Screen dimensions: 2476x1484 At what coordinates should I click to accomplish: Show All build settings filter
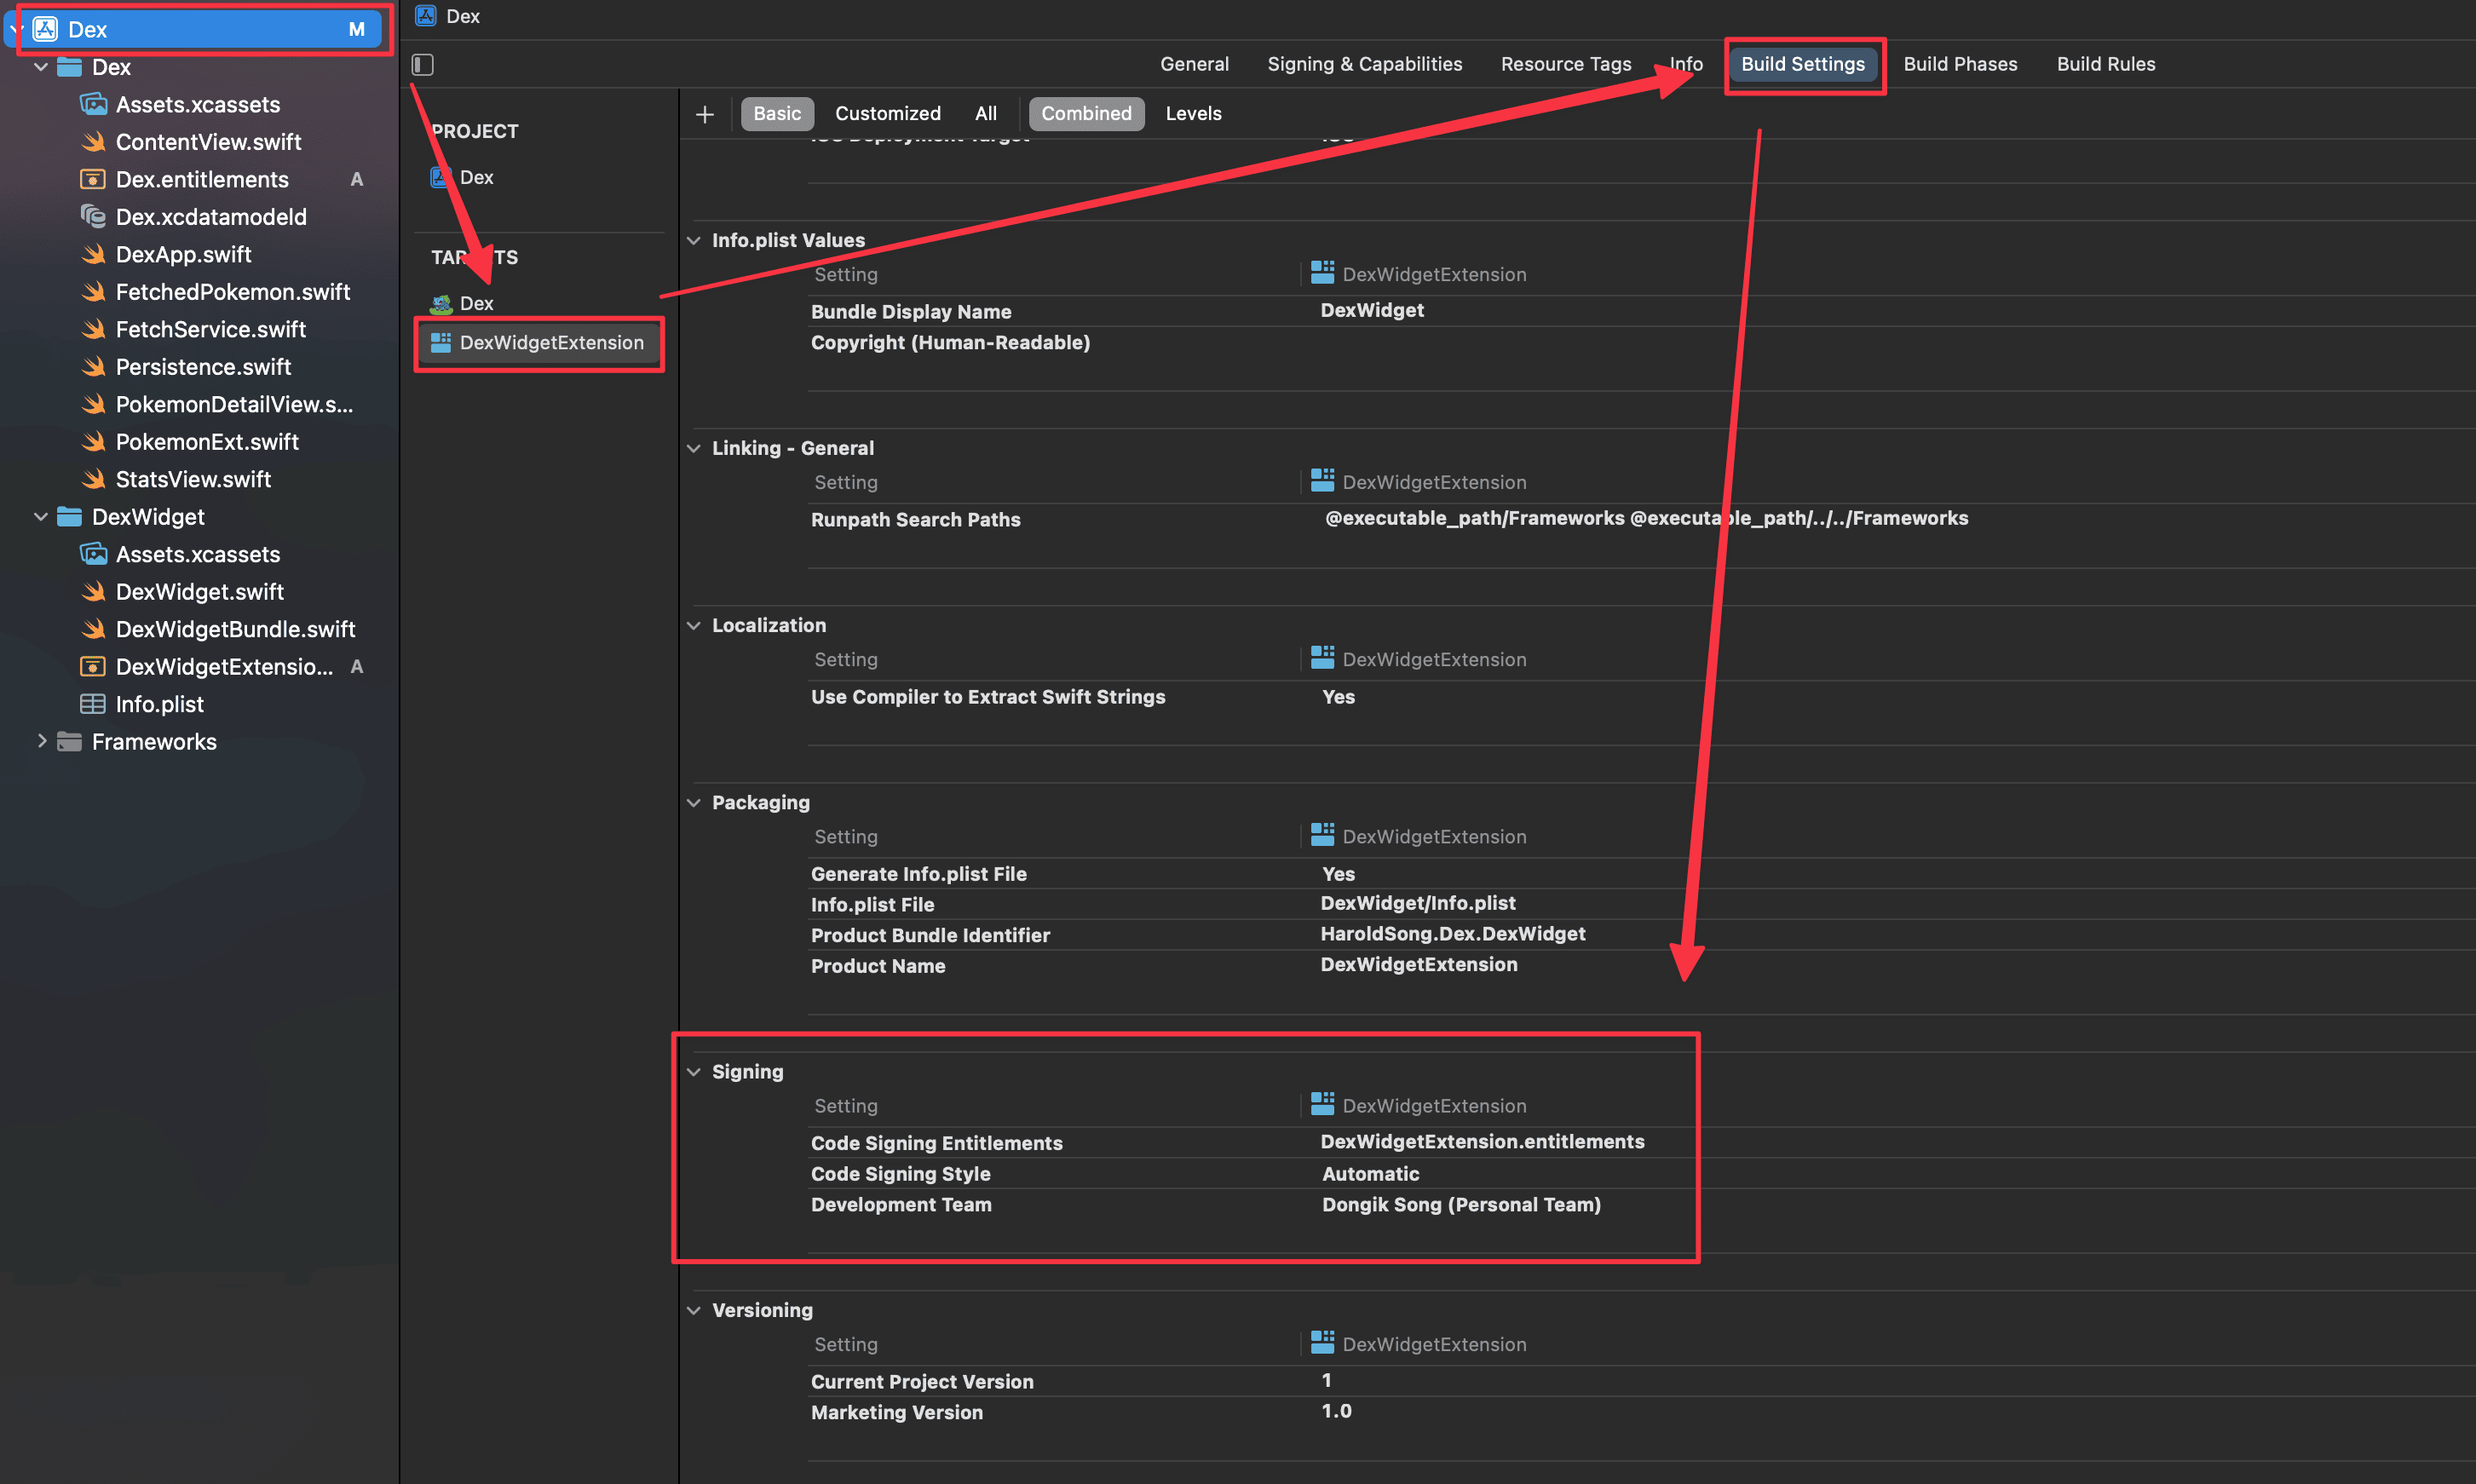tap(986, 113)
